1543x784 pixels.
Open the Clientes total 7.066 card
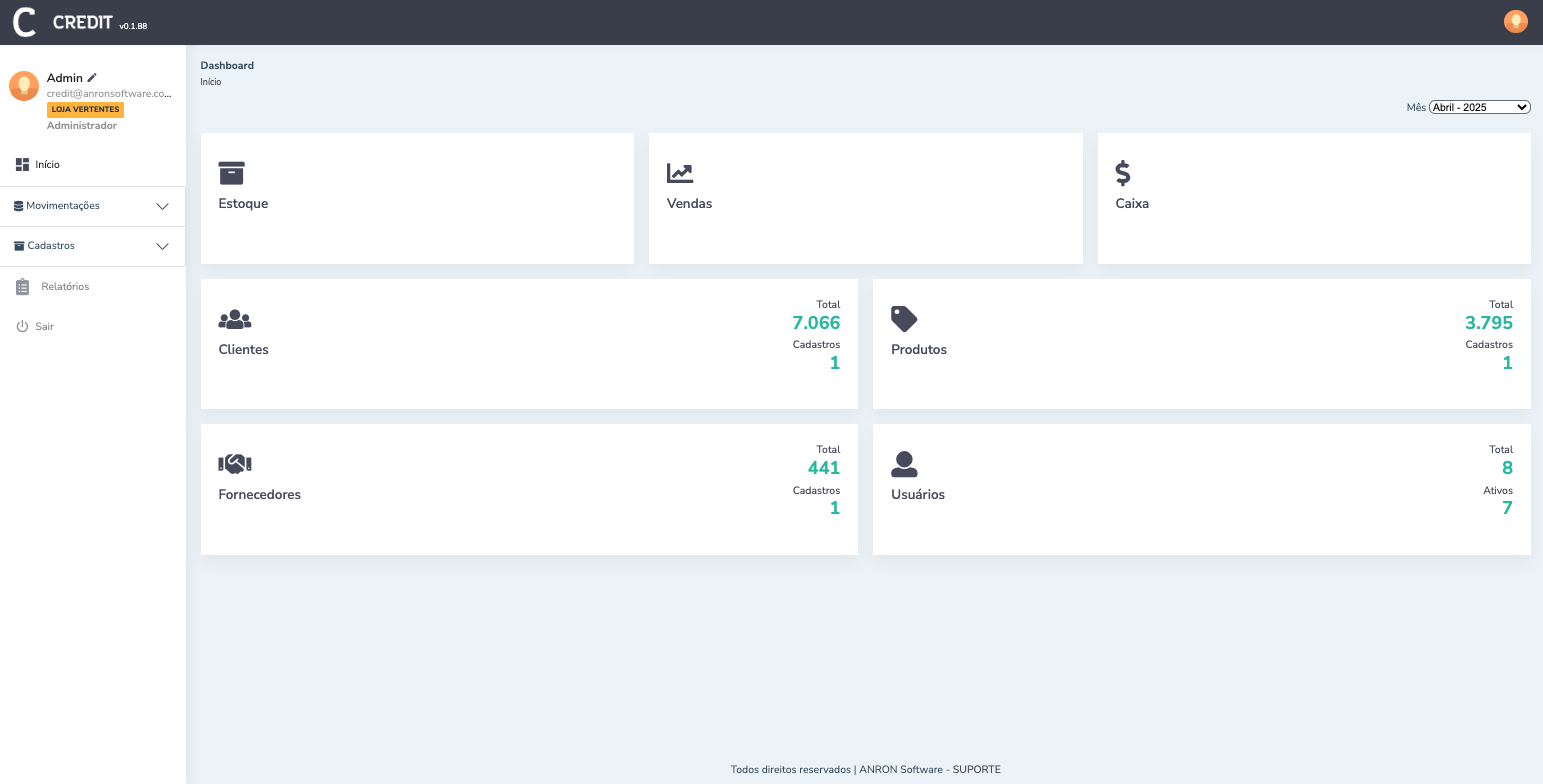529,344
